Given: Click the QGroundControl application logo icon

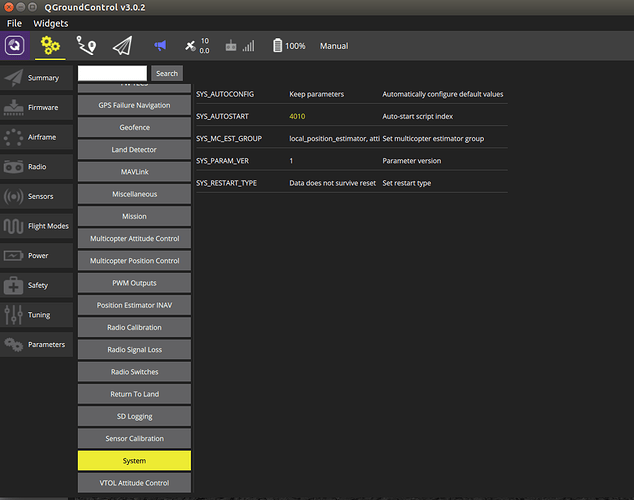Looking at the screenshot, I should tap(15, 46).
